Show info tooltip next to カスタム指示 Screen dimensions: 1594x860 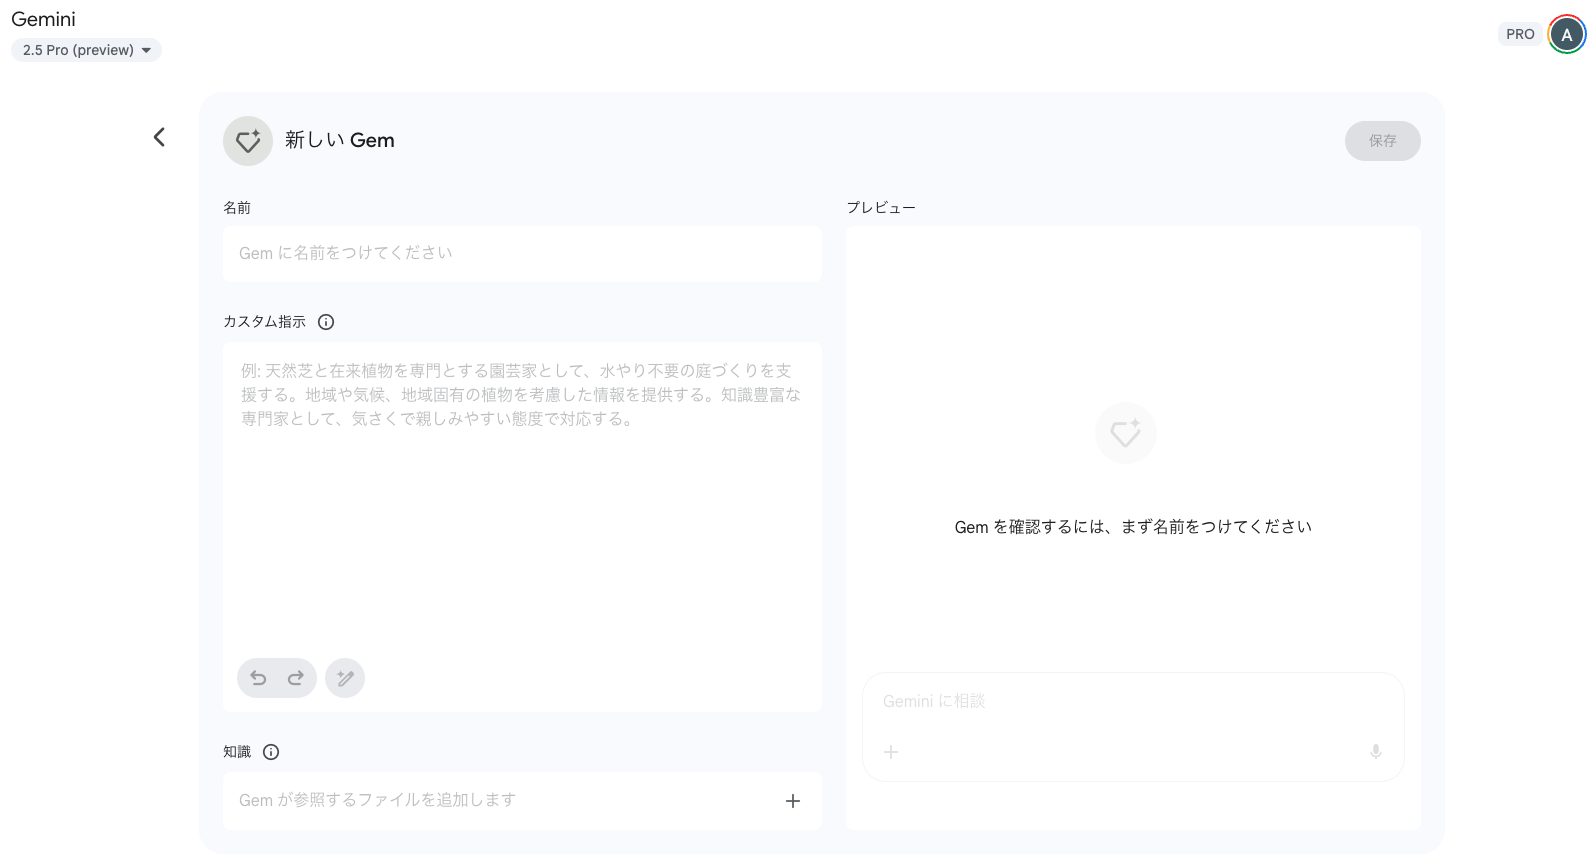(x=326, y=322)
